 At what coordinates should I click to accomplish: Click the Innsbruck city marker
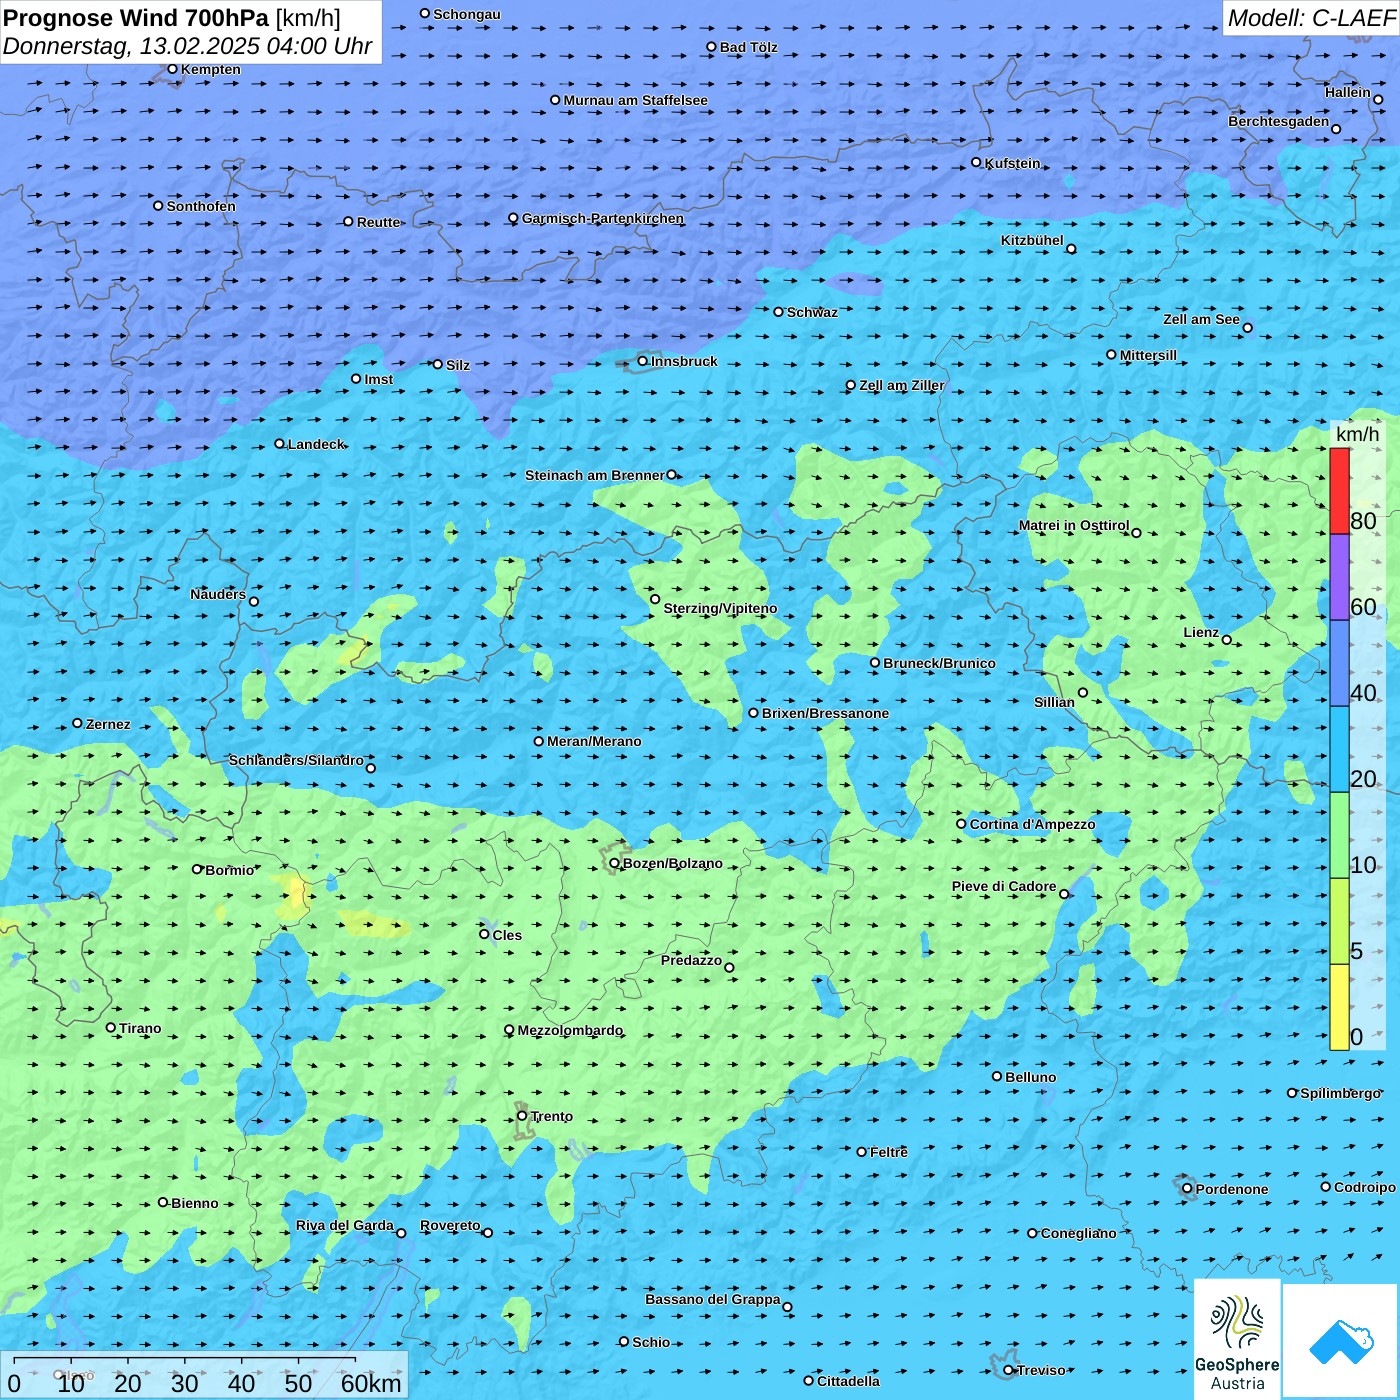(643, 361)
